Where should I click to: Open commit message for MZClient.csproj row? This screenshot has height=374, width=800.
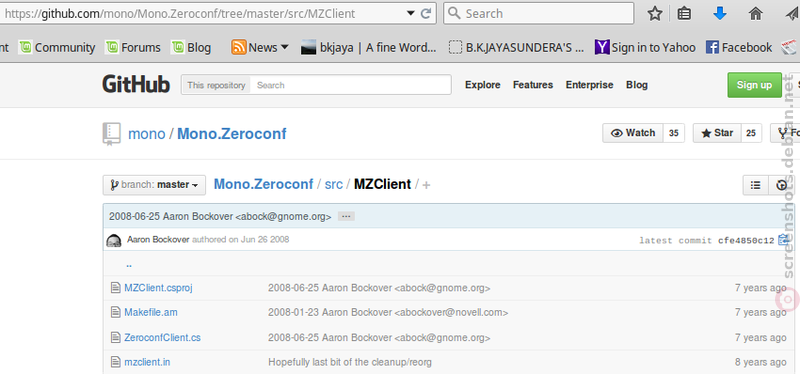pos(379,288)
